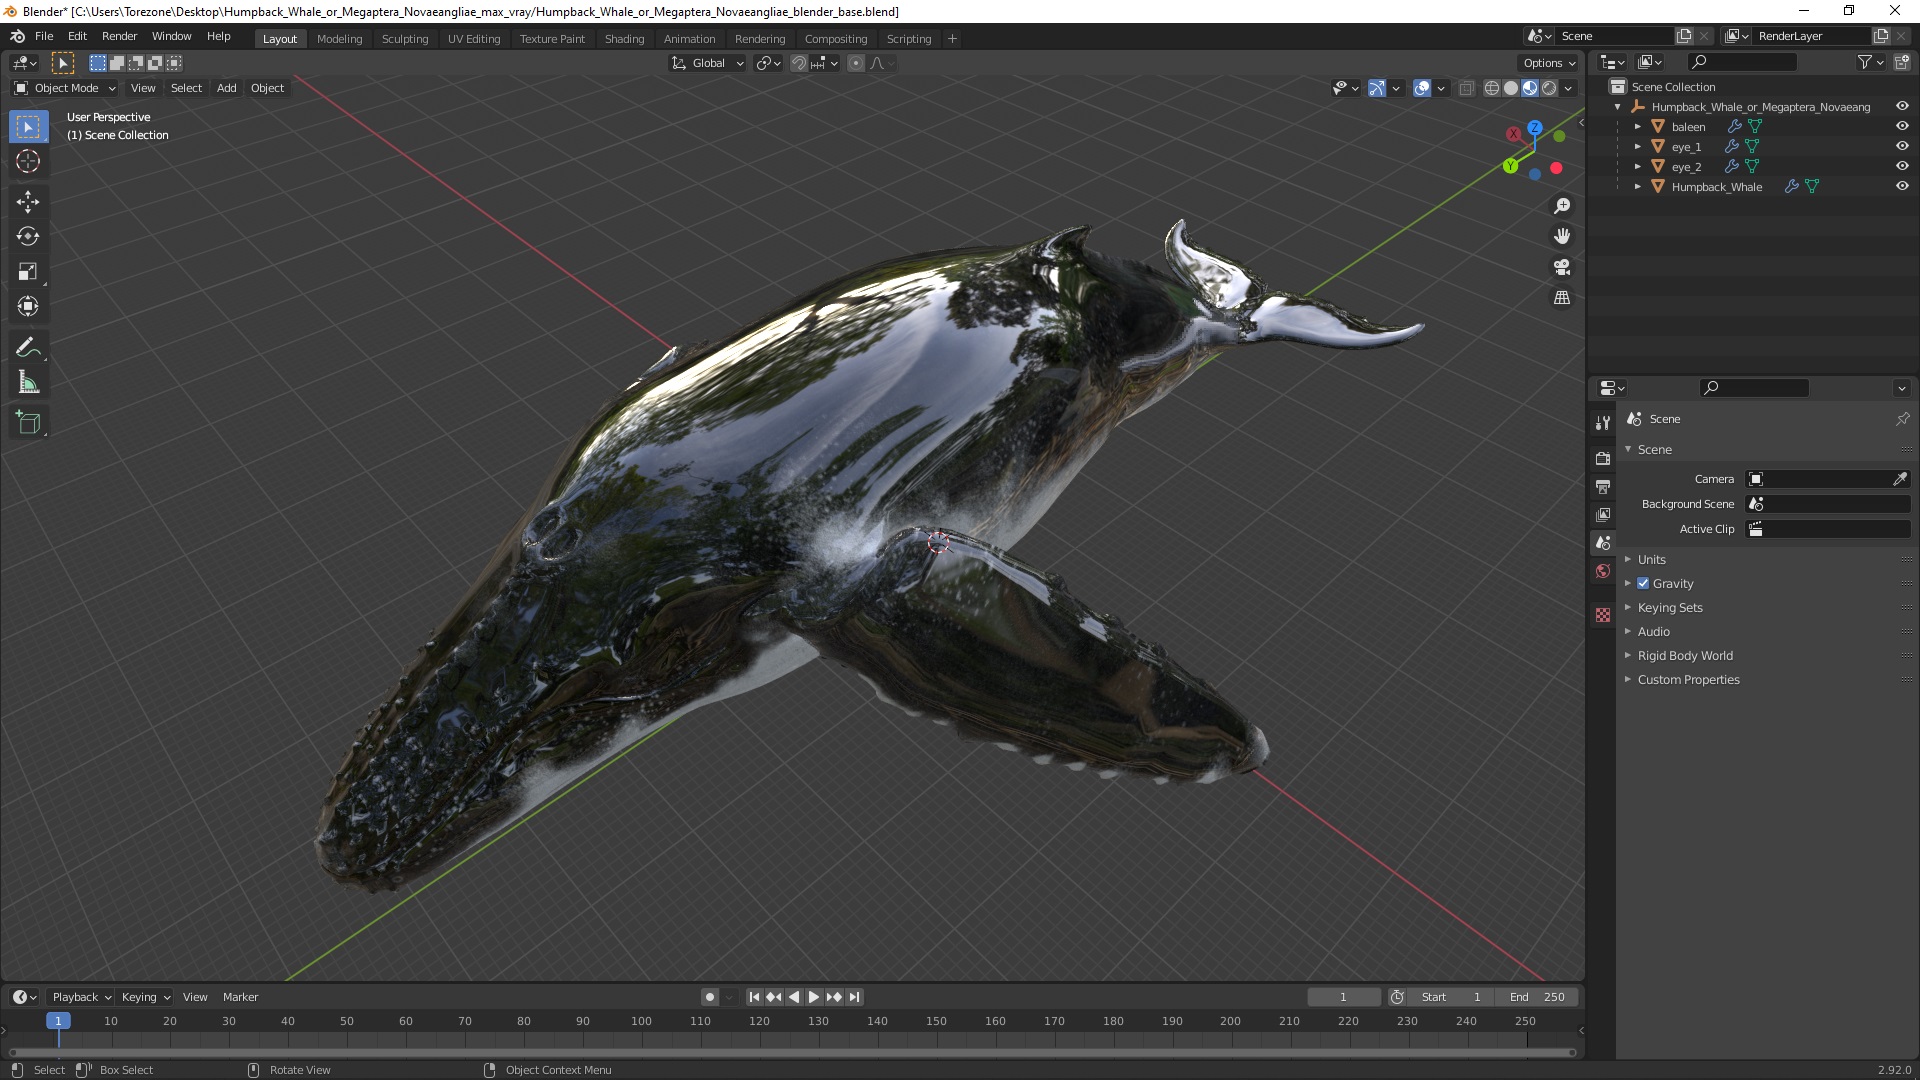The height and width of the screenshot is (1080, 1920).
Task: Click the outliner filter funnel icon
Action: pyautogui.click(x=1864, y=62)
